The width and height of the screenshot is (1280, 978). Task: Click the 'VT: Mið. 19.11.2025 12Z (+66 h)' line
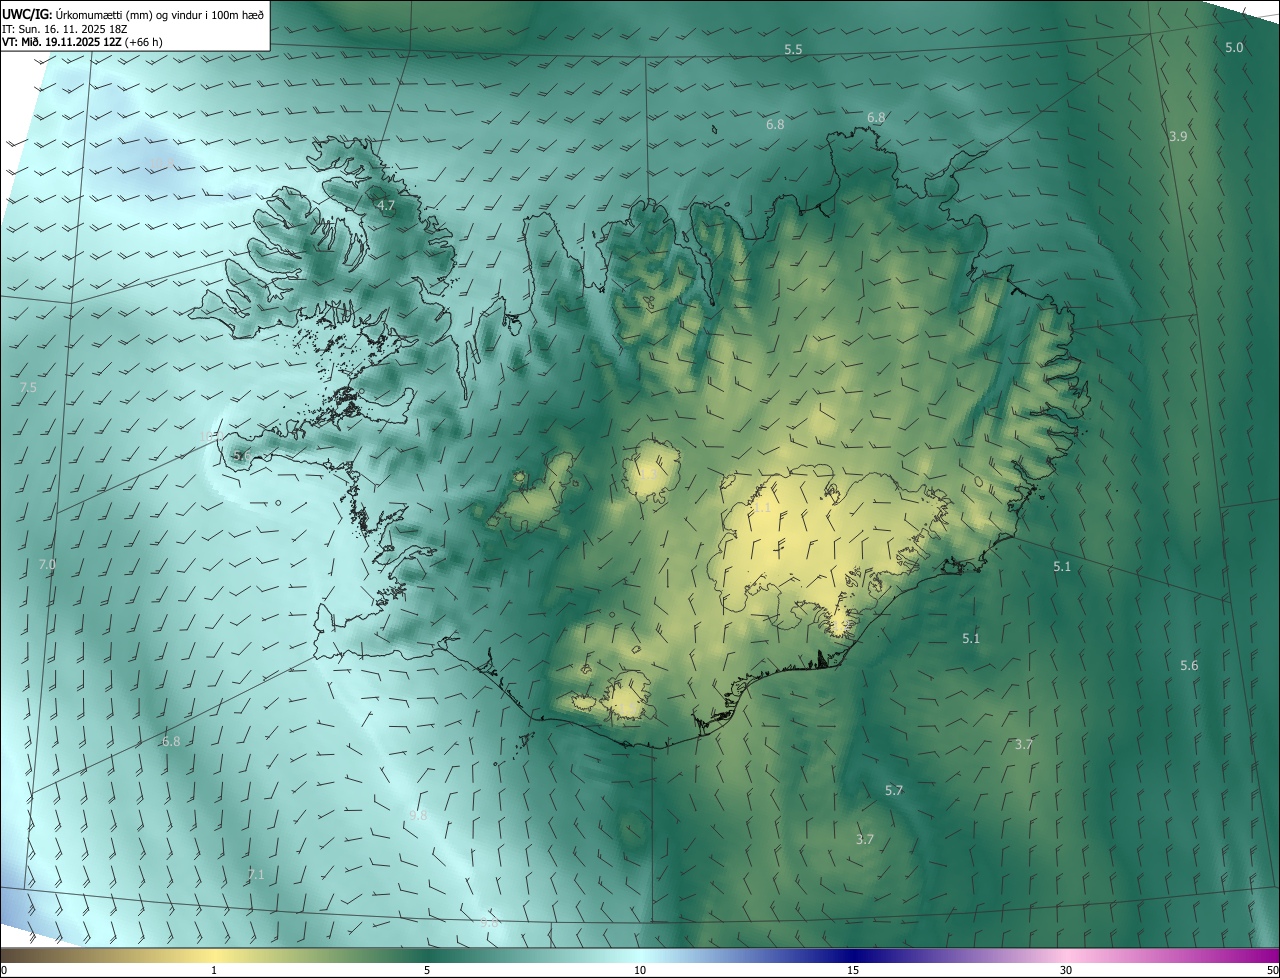click(82, 42)
